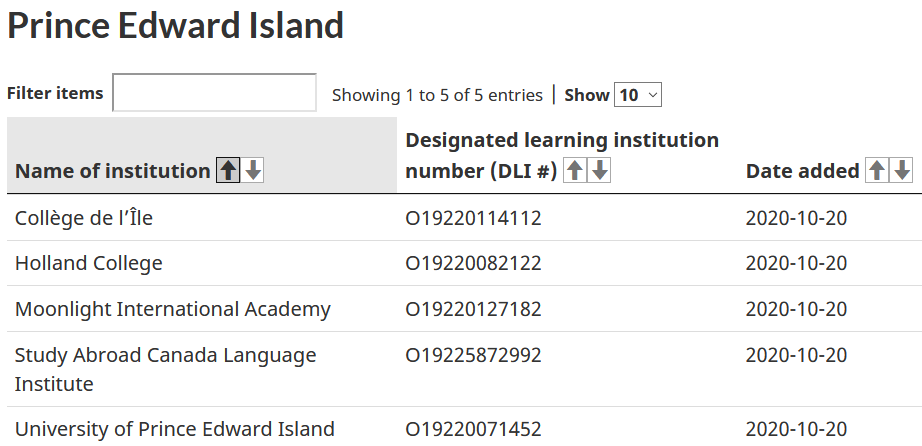Click the Prince Edward Island heading
Viewport: 922px width, 446px height.
[175, 25]
